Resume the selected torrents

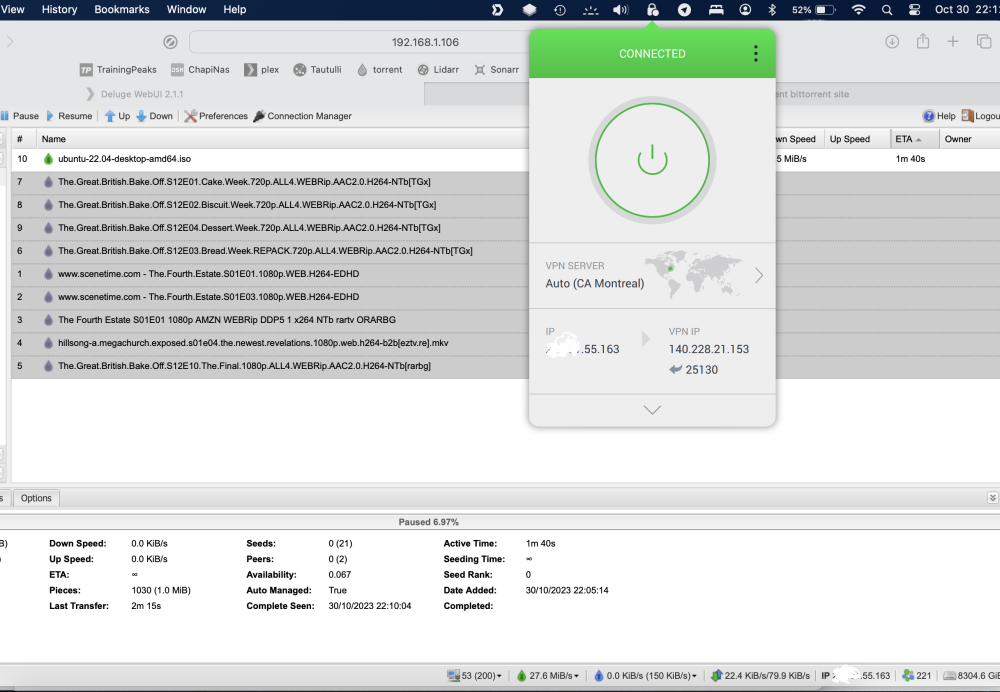(x=70, y=116)
